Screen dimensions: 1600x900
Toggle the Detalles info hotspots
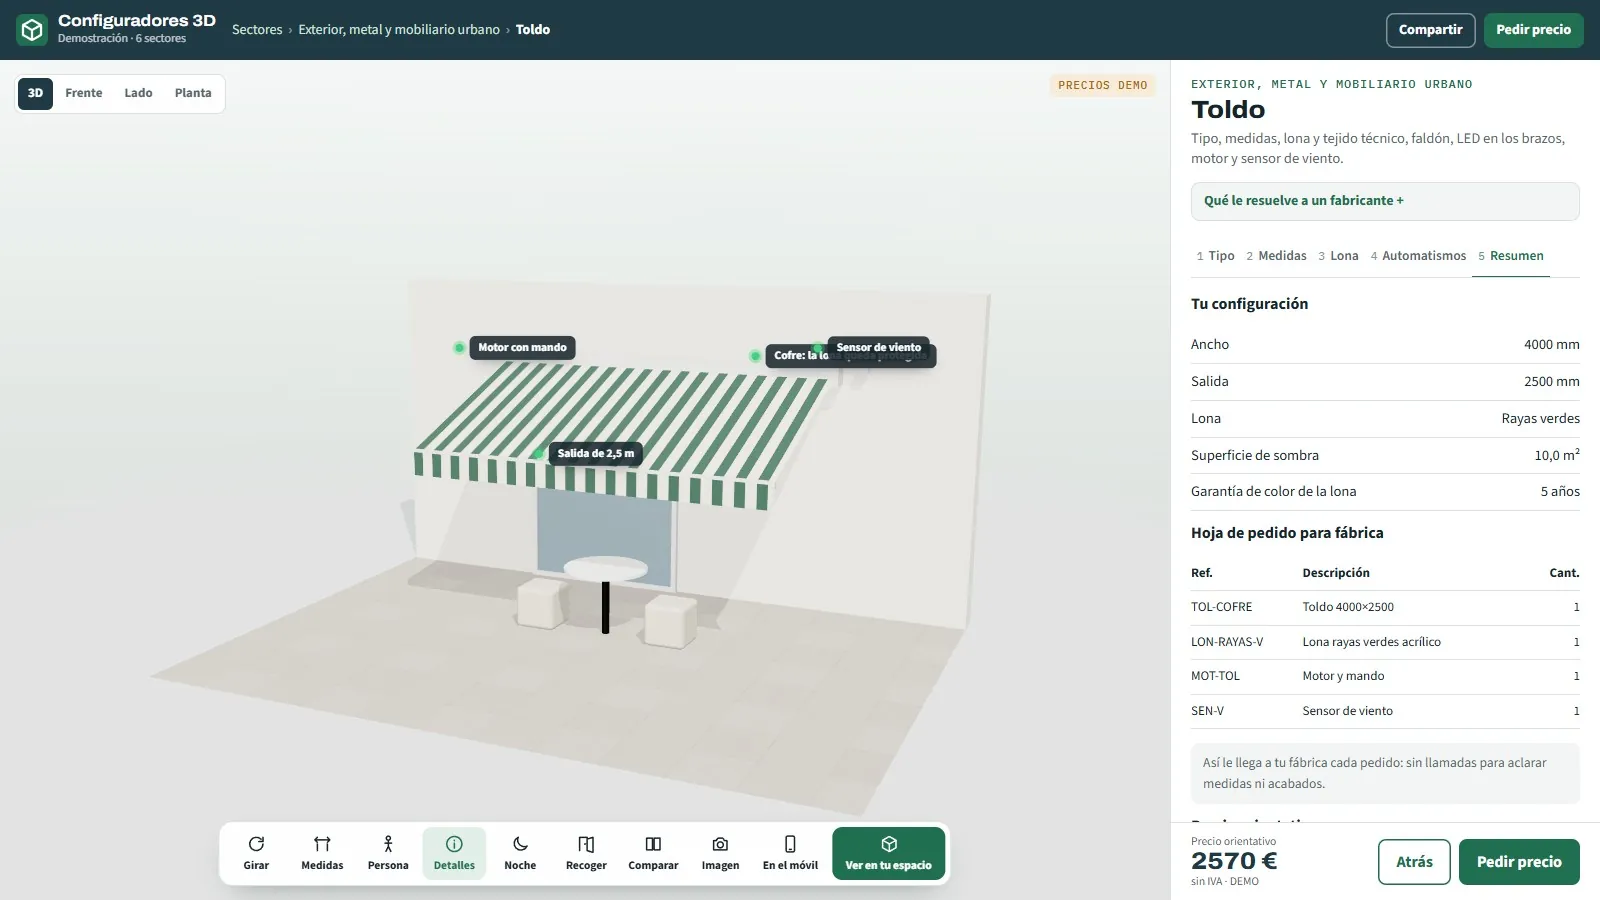coord(454,853)
